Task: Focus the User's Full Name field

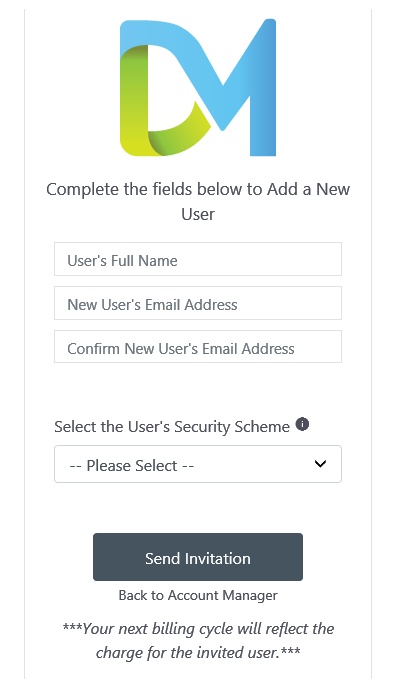Action: pyautogui.click(x=198, y=259)
